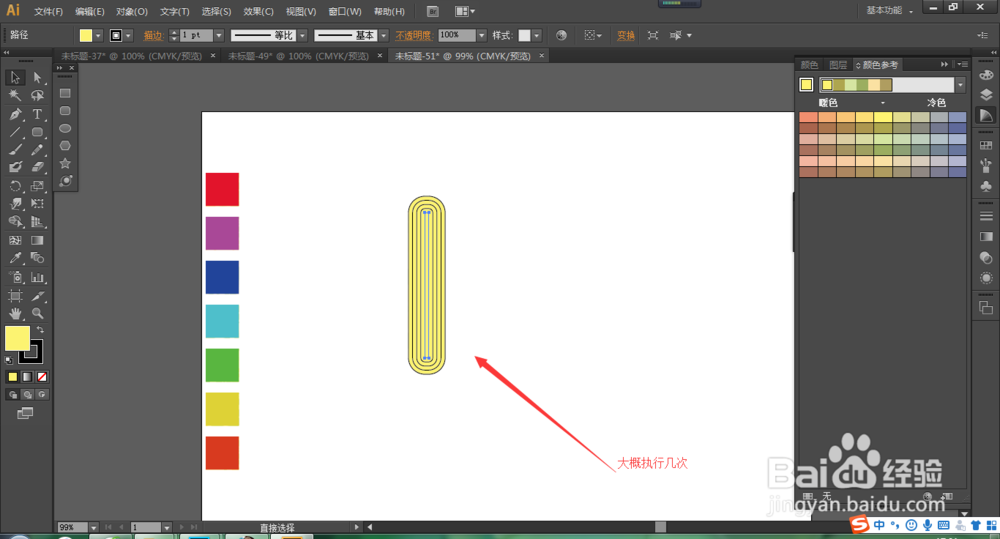Select the Scale tool

click(37, 186)
